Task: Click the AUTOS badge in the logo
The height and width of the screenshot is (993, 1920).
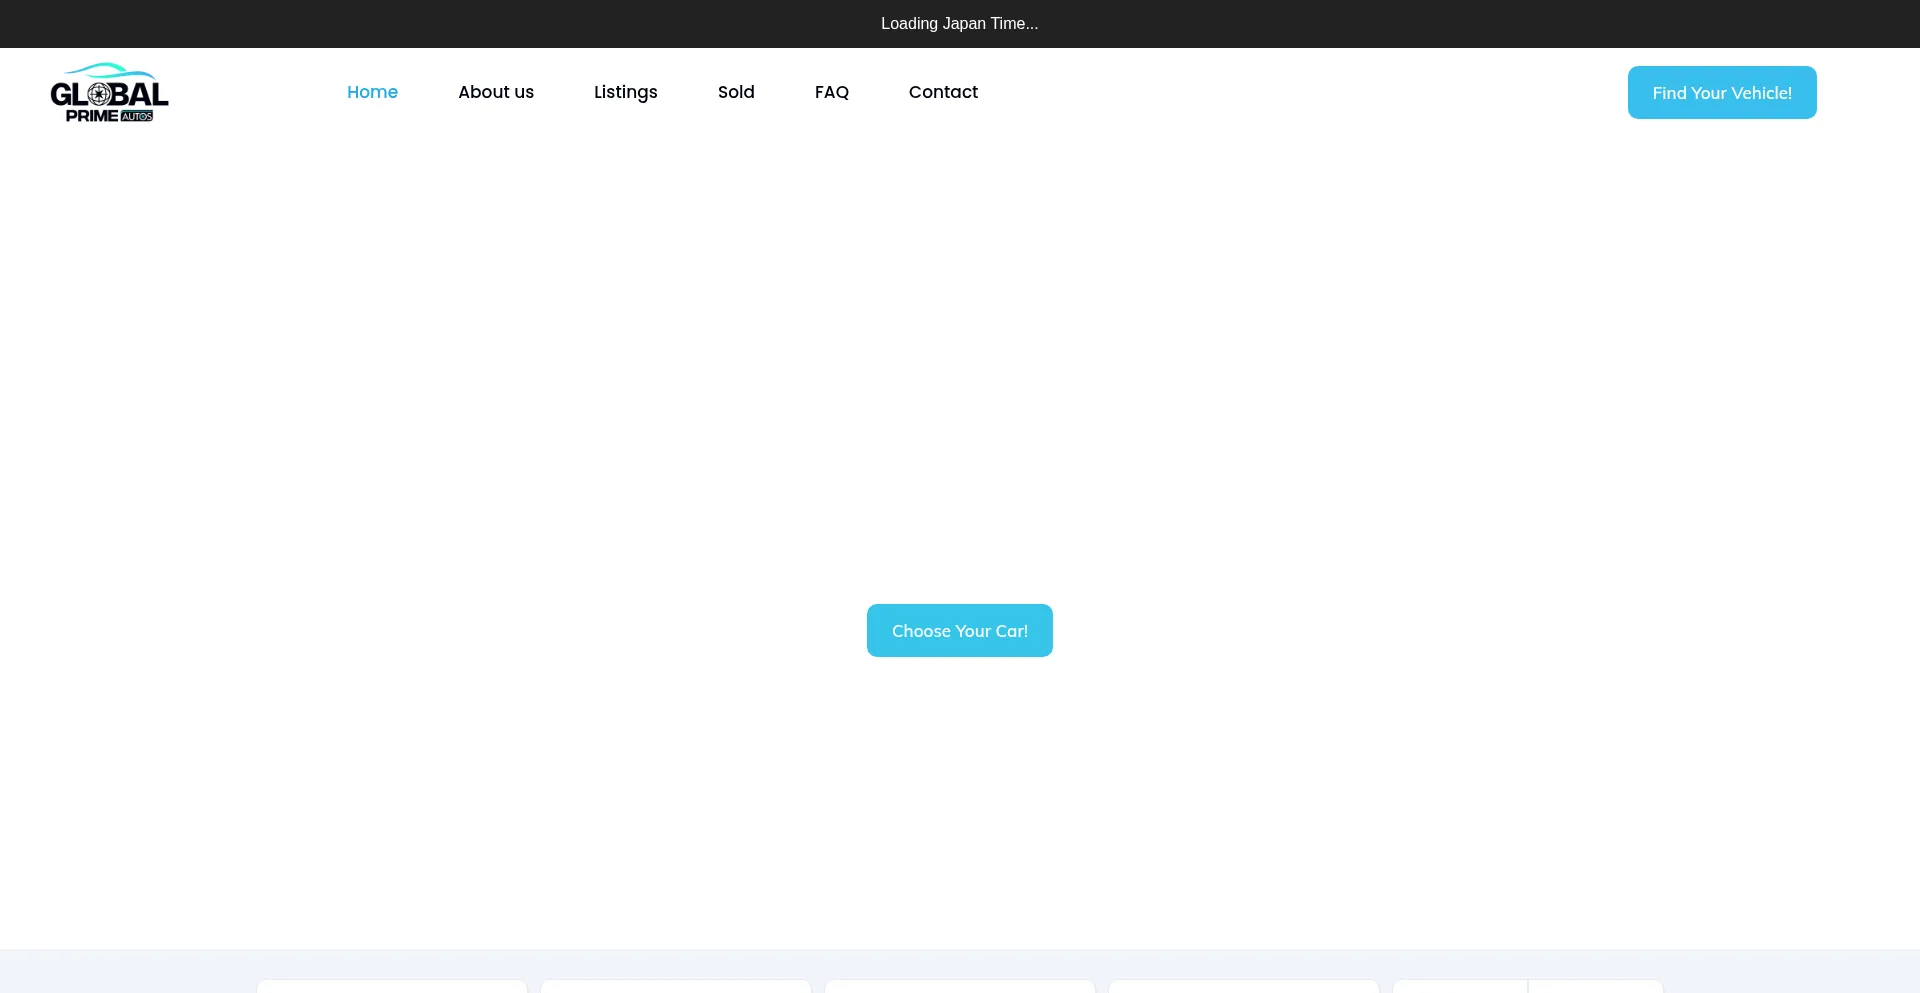Action: click(137, 117)
